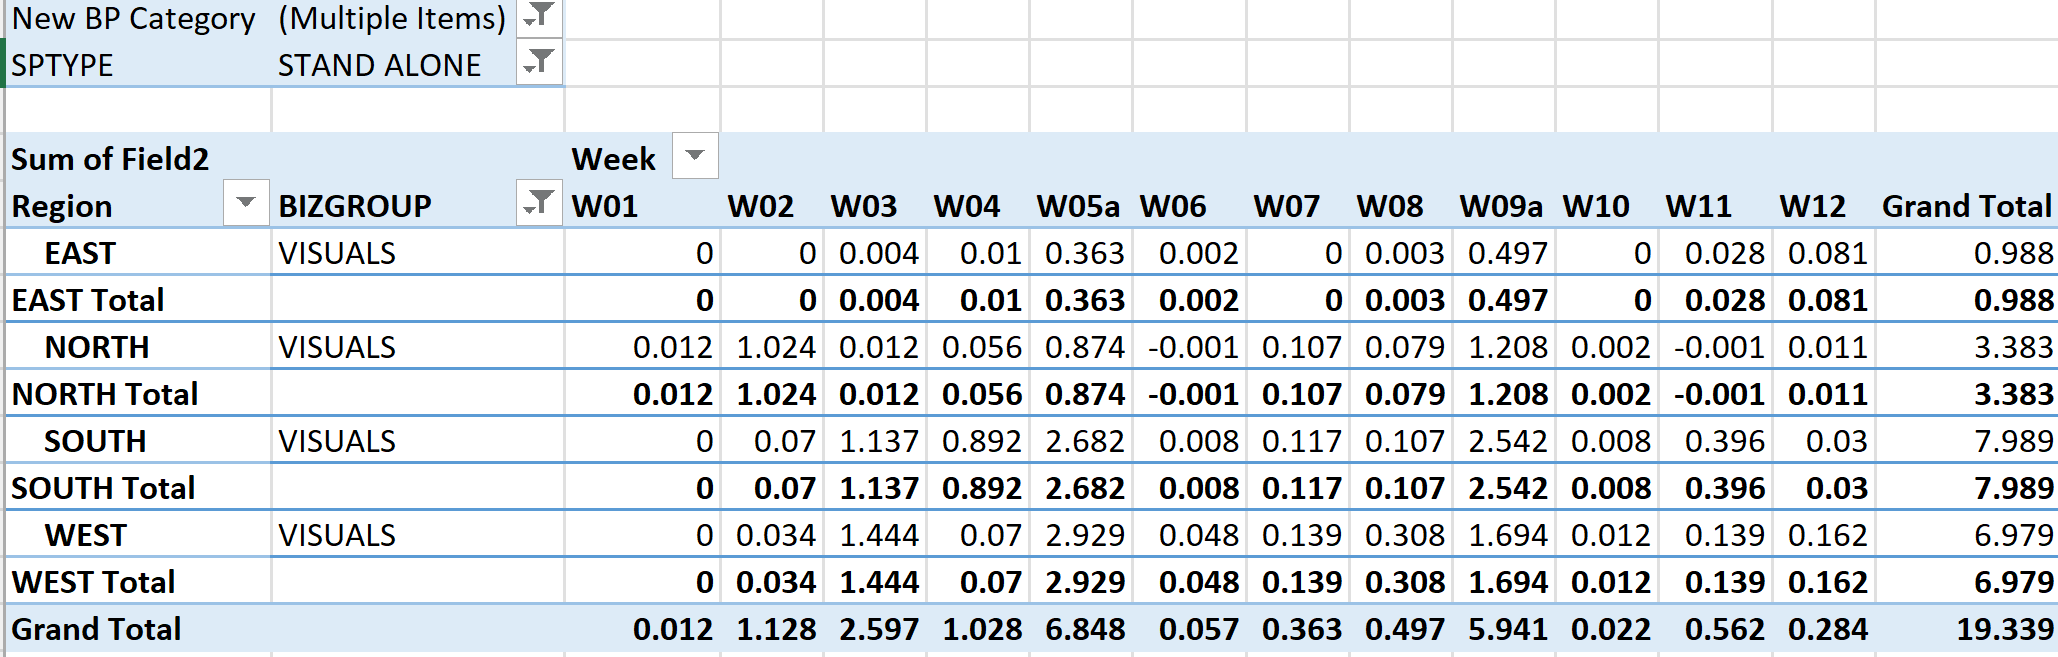Select the SOUTH Total row label
This screenshot has height=657, width=2058.
pos(103,488)
